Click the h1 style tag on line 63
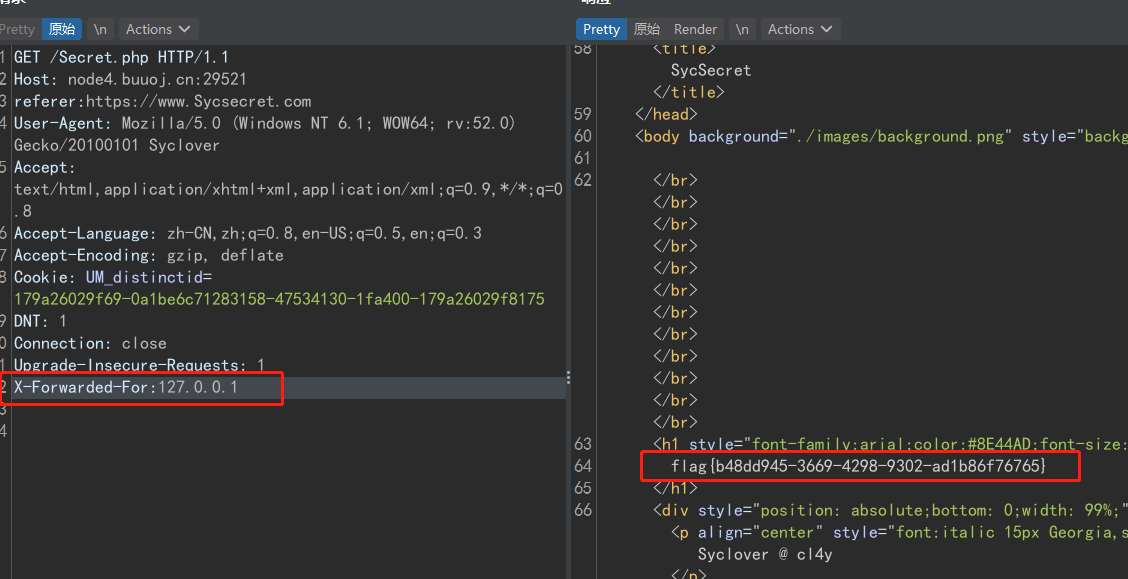 890,444
